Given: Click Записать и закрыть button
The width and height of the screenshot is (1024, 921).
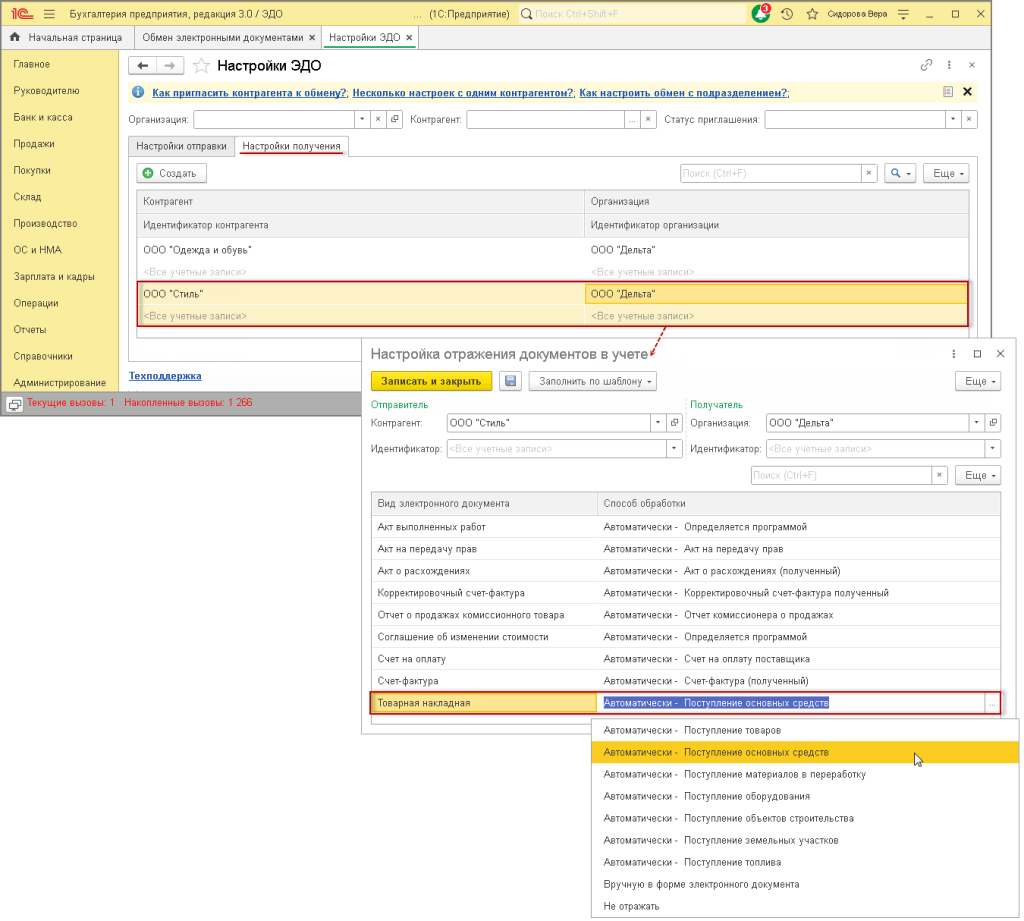Looking at the screenshot, I should coord(431,381).
